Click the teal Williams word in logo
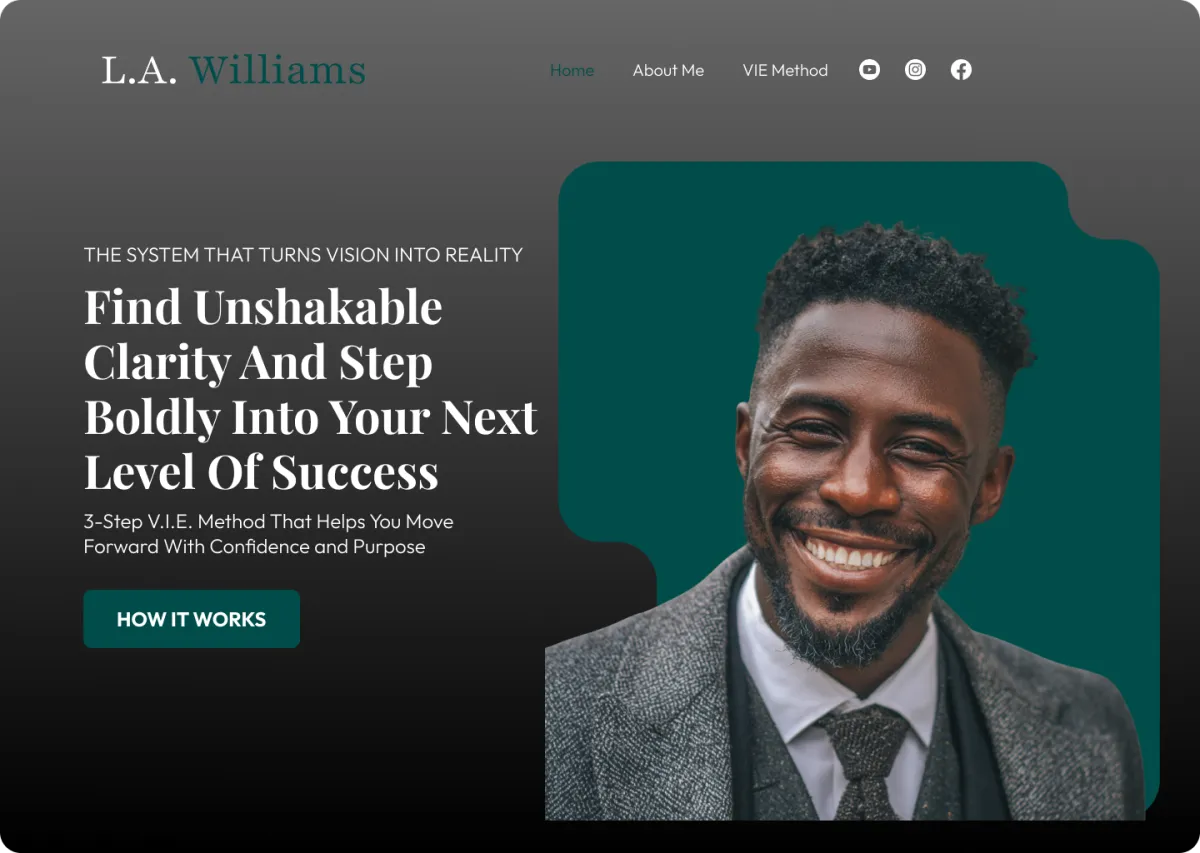 (278, 70)
